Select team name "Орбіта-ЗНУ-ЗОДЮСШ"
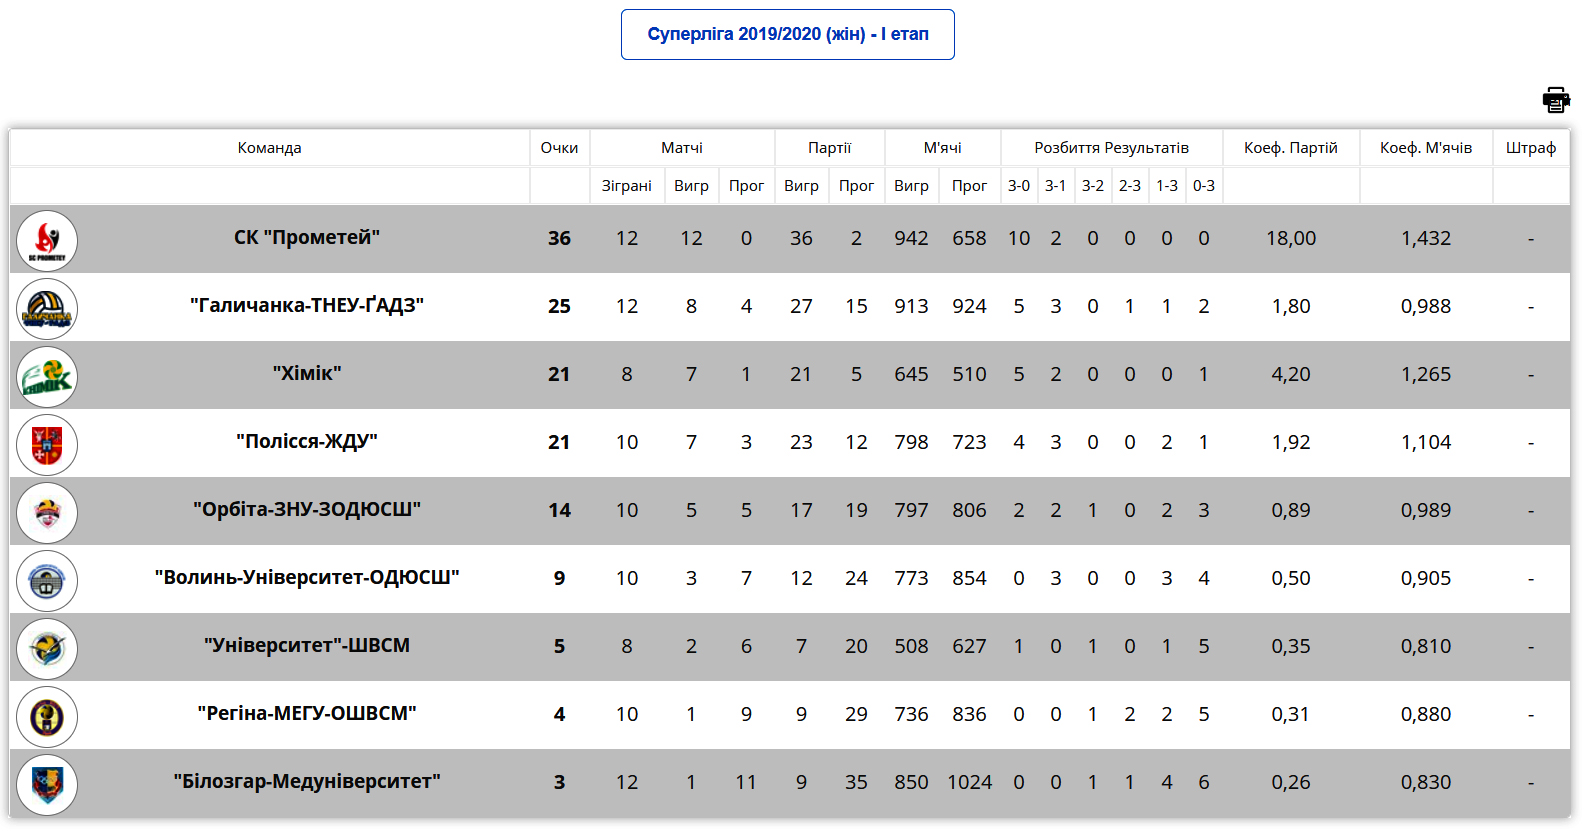Screen dimensions: 1585x831 307,510
